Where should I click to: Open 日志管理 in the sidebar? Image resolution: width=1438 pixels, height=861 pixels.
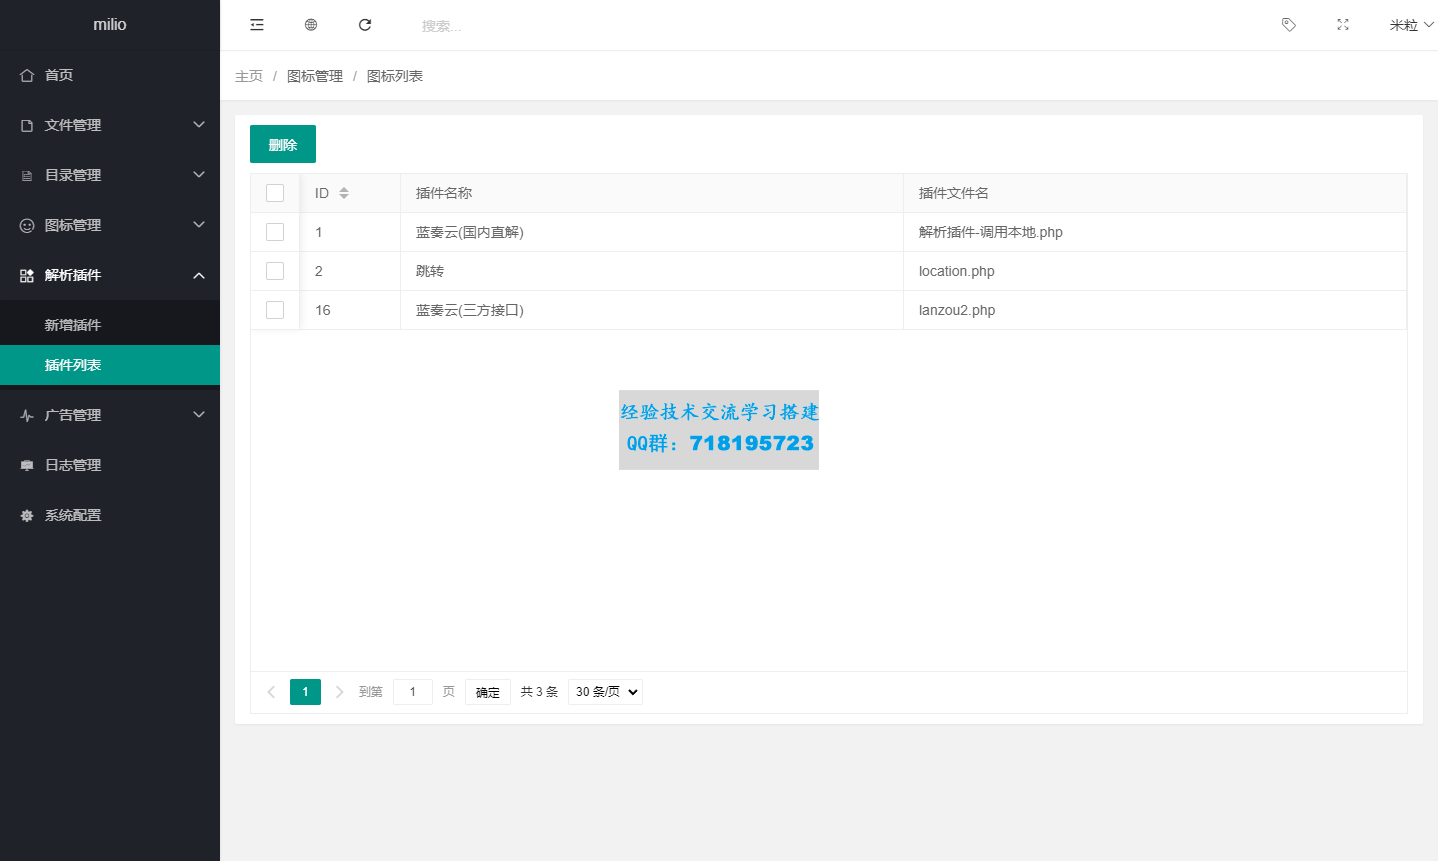tap(110, 465)
